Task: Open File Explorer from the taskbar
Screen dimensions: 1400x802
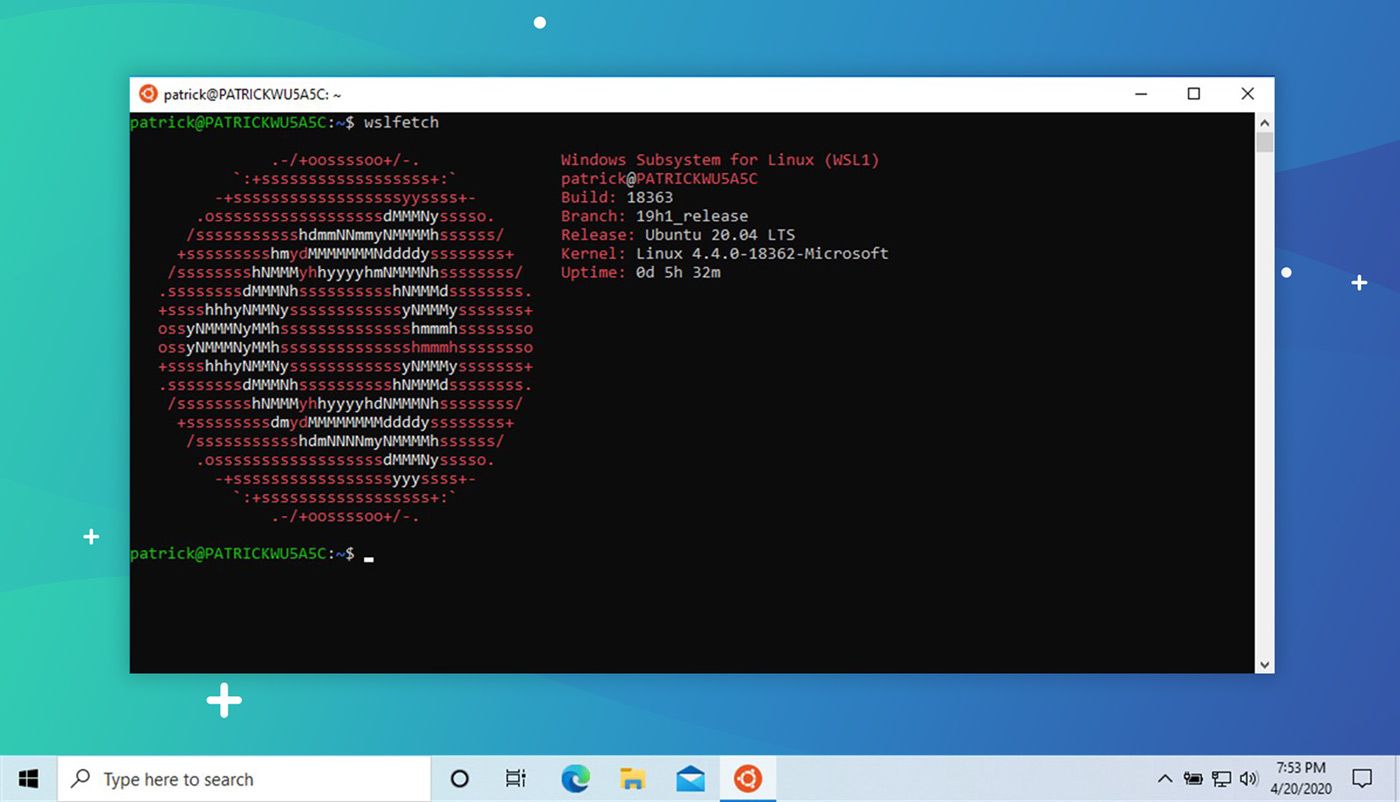Action: coord(631,778)
